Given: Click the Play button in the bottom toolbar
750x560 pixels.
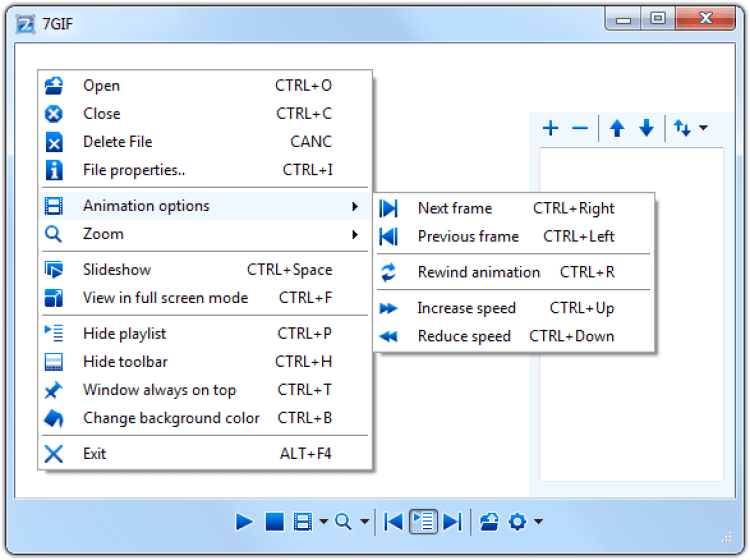Looking at the screenshot, I should [244, 522].
